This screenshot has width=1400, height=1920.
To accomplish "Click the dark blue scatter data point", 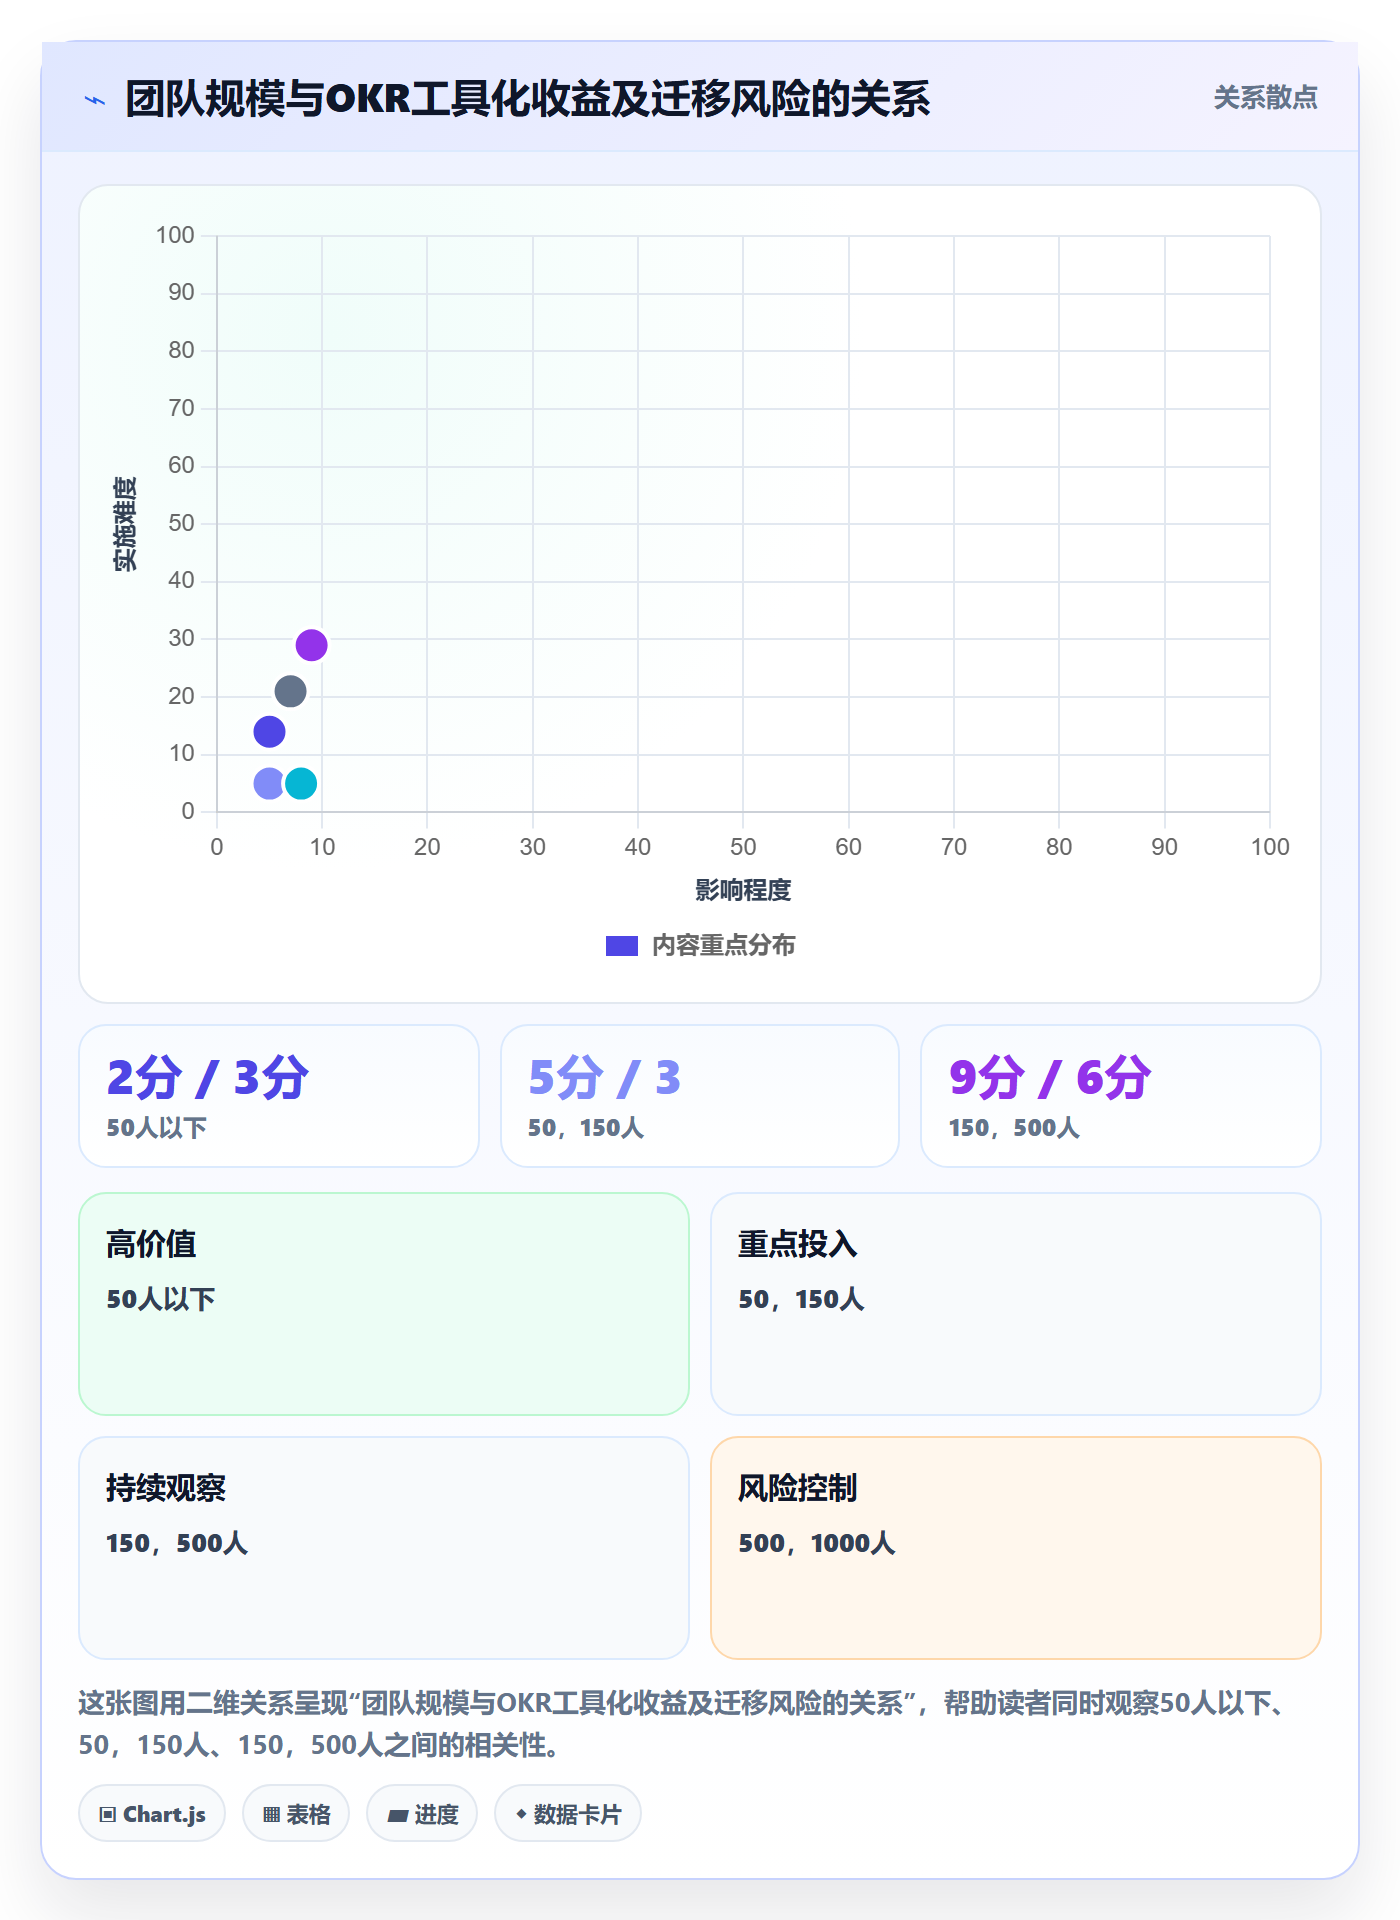I will click(269, 732).
